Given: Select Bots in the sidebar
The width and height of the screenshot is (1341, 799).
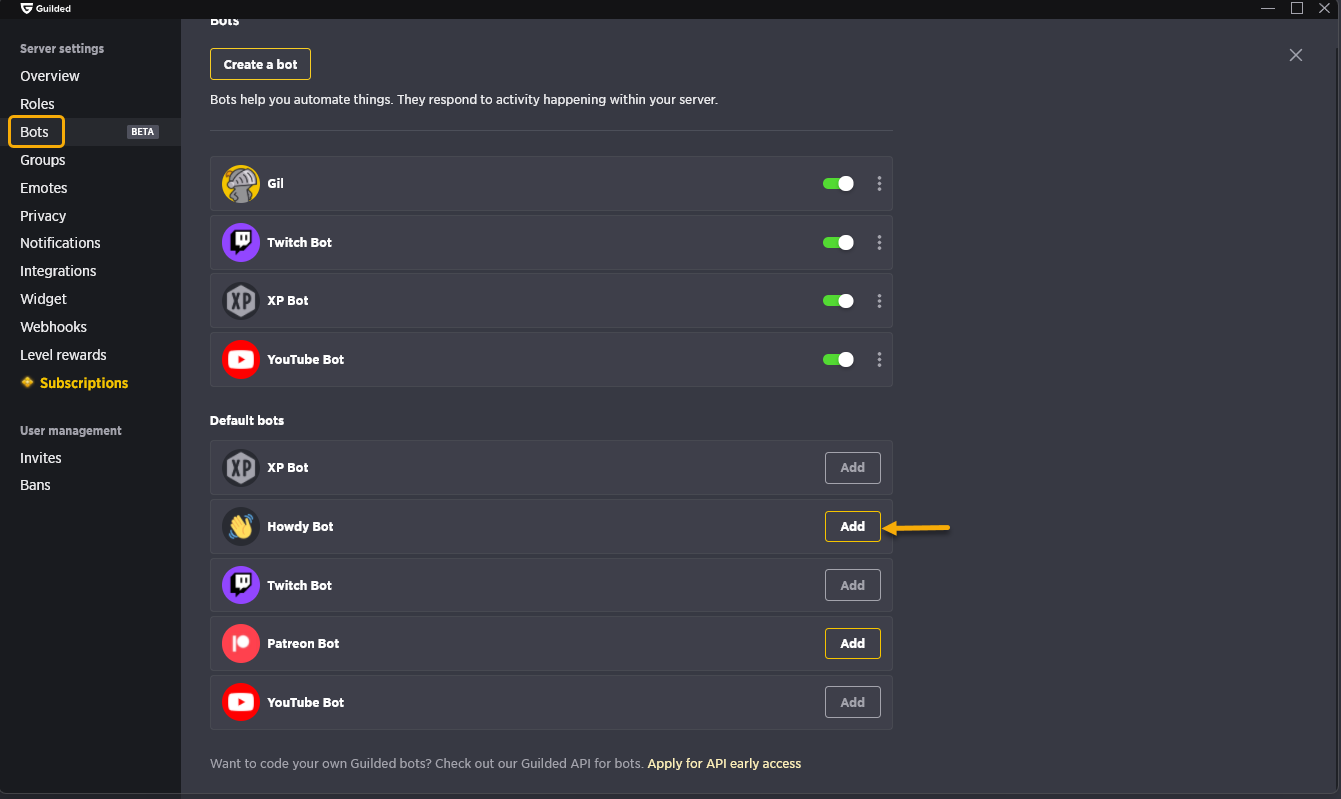Looking at the screenshot, I should 36,132.
